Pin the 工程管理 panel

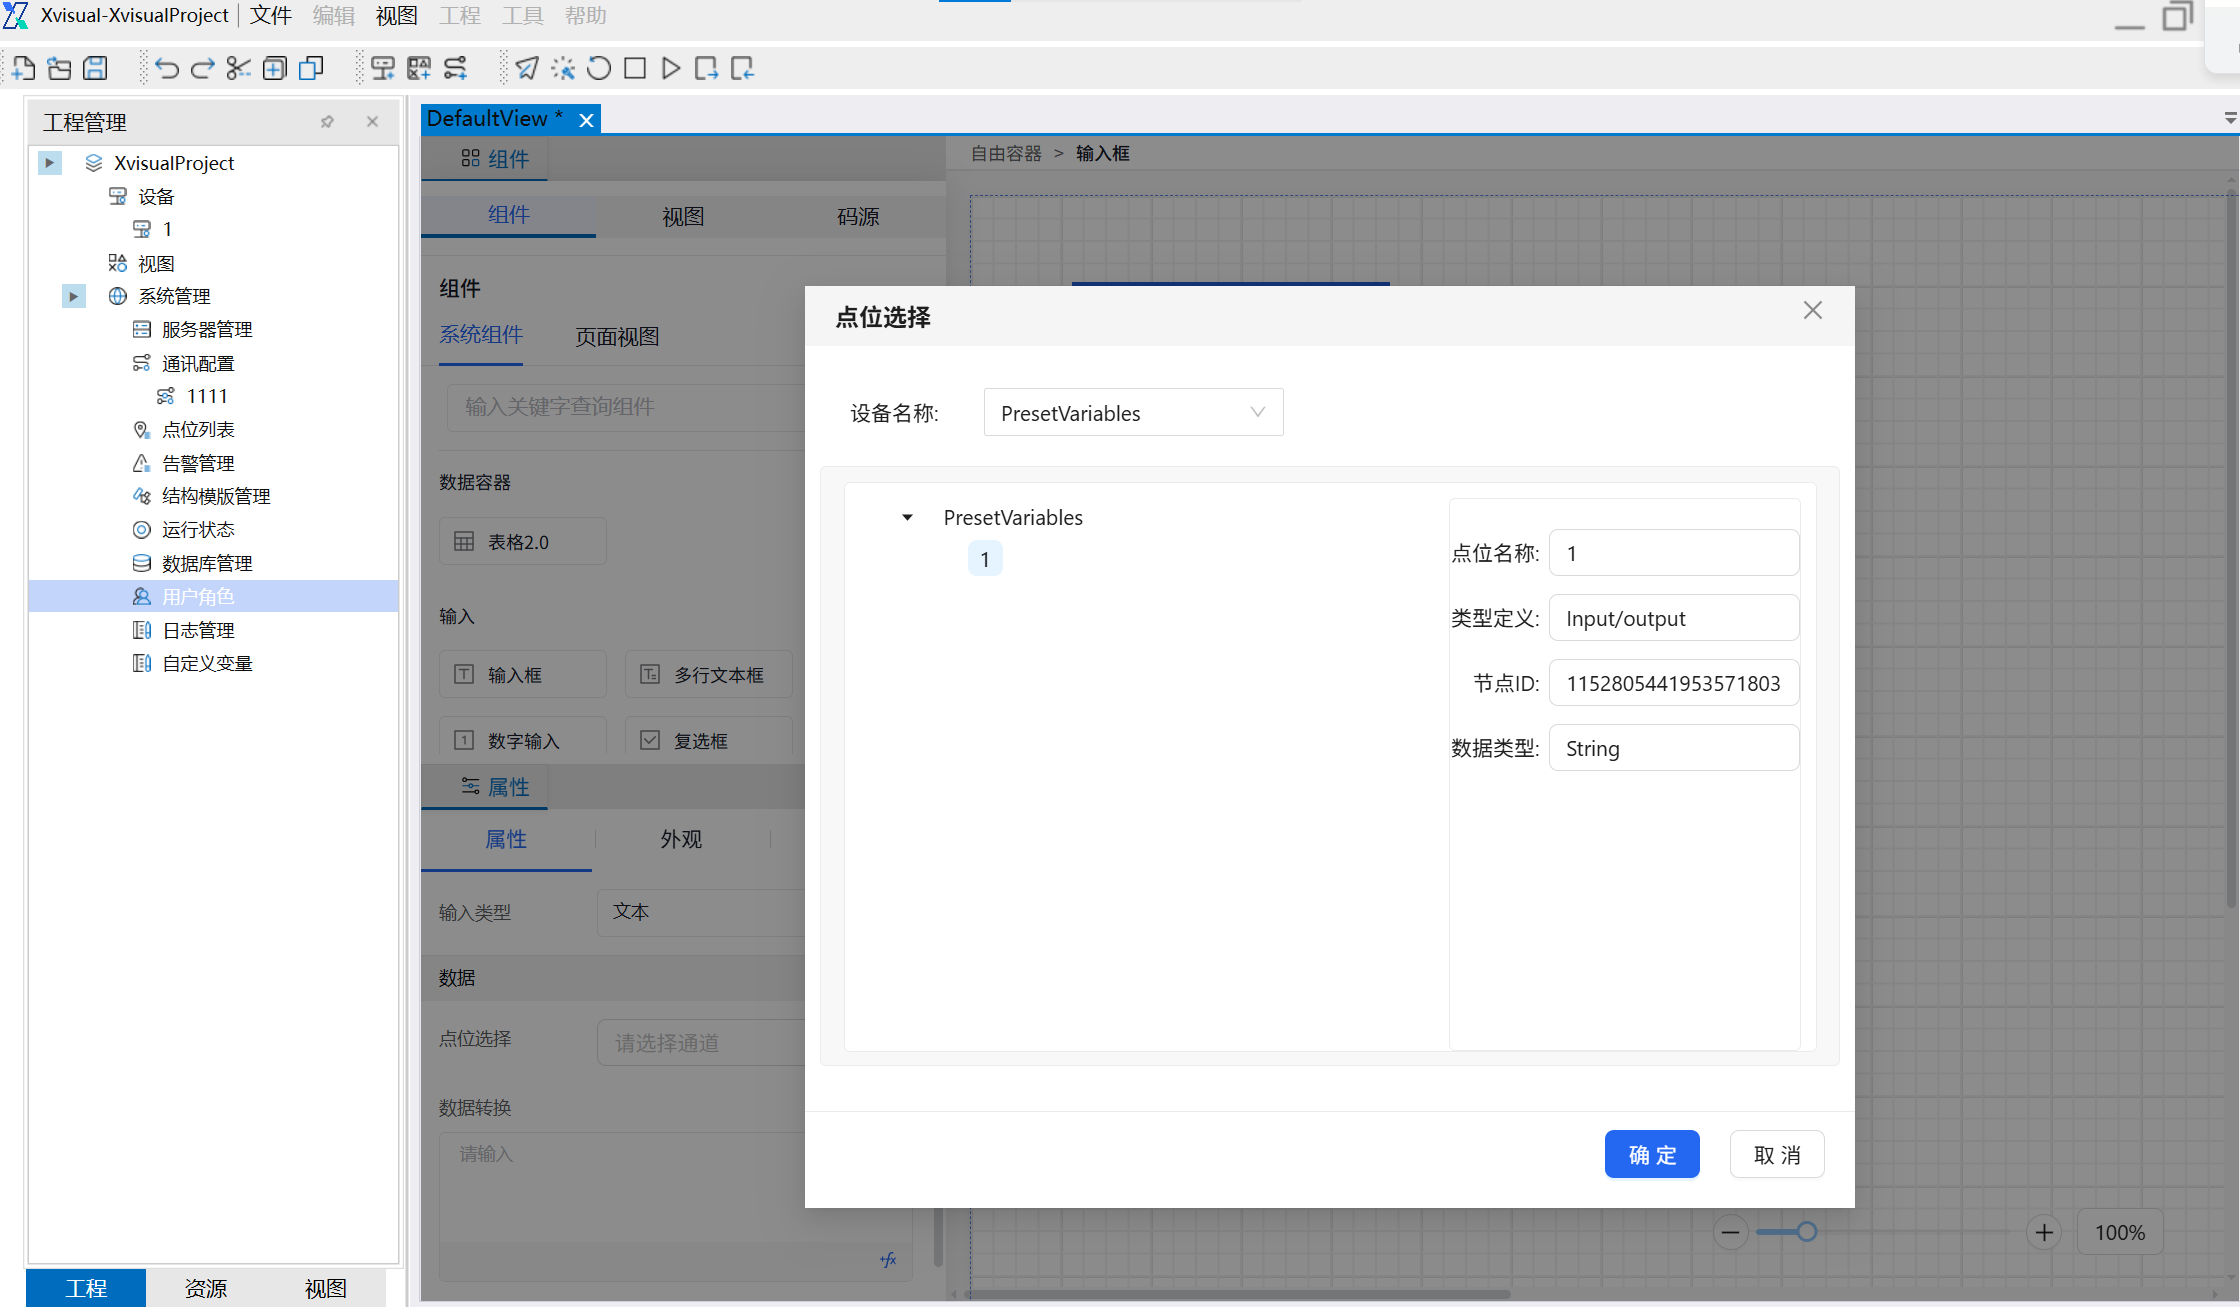327,122
